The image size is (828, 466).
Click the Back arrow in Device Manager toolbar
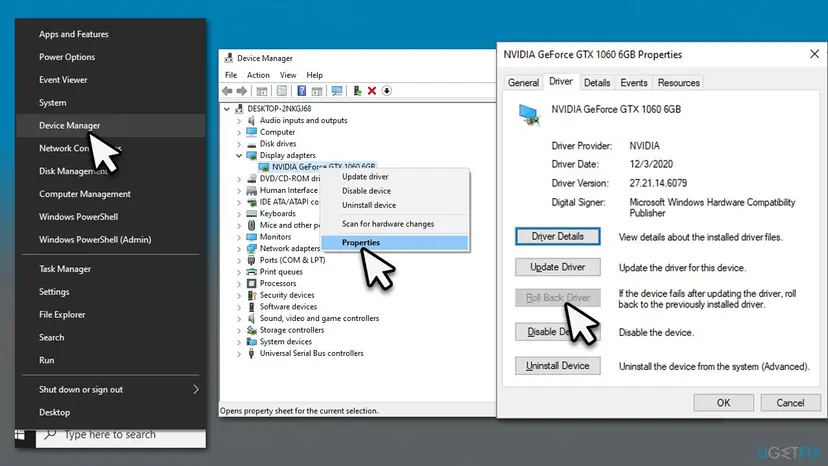click(x=227, y=91)
